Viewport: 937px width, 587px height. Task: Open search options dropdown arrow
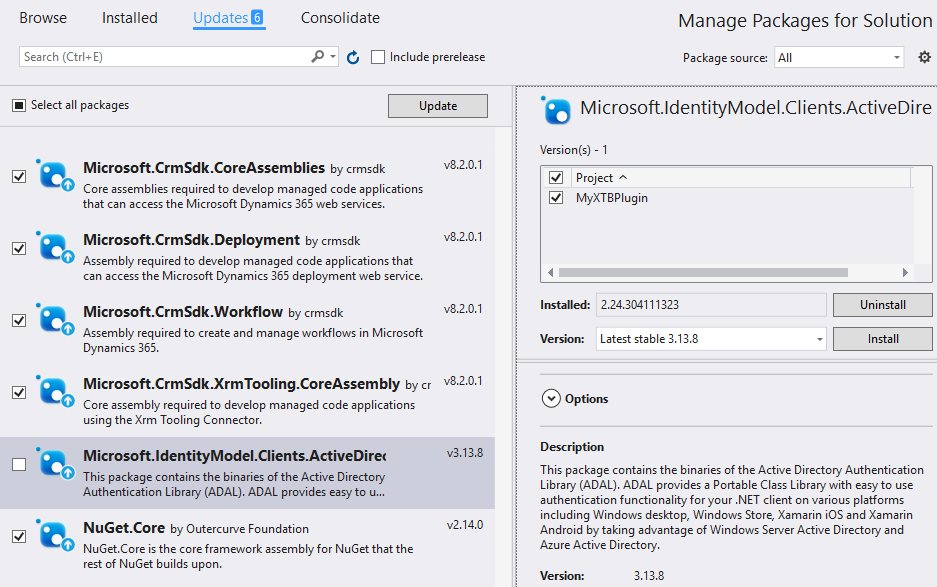(333, 57)
